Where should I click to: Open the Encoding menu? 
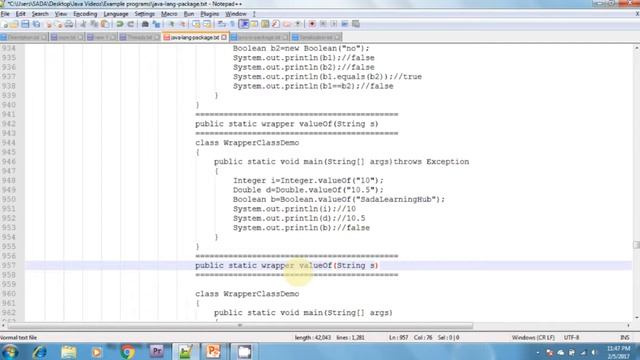pyautogui.click(x=85, y=14)
